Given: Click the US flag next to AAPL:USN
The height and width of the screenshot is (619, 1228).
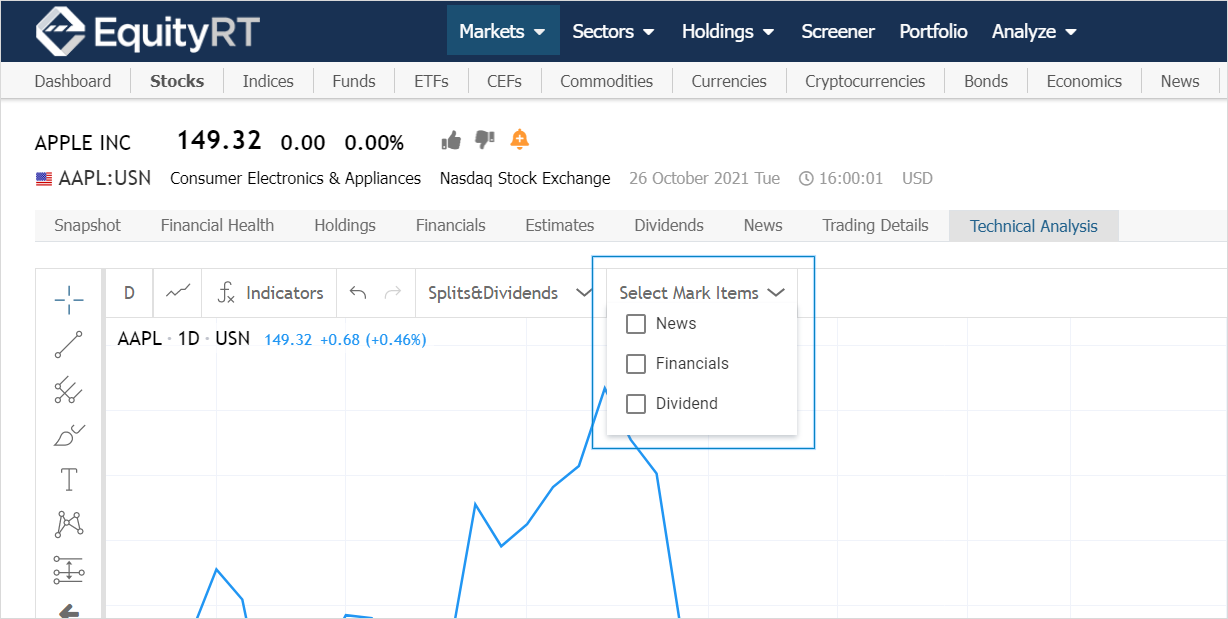Looking at the screenshot, I should [x=44, y=179].
